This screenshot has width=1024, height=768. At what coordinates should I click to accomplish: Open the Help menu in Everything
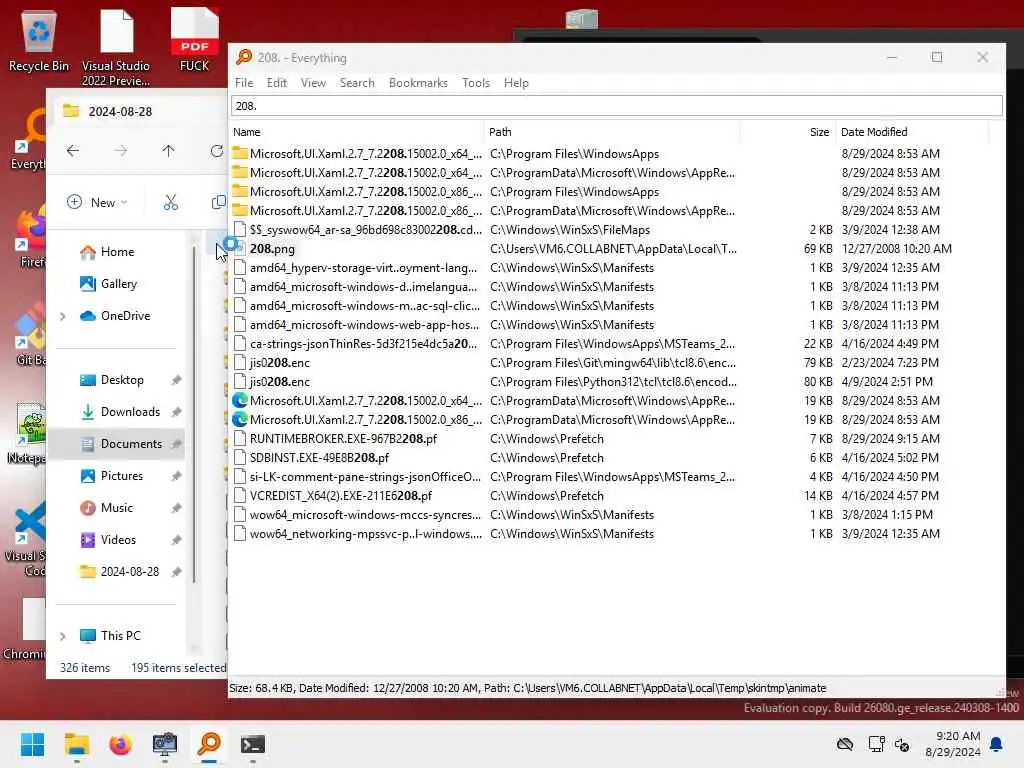tap(516, 83)
